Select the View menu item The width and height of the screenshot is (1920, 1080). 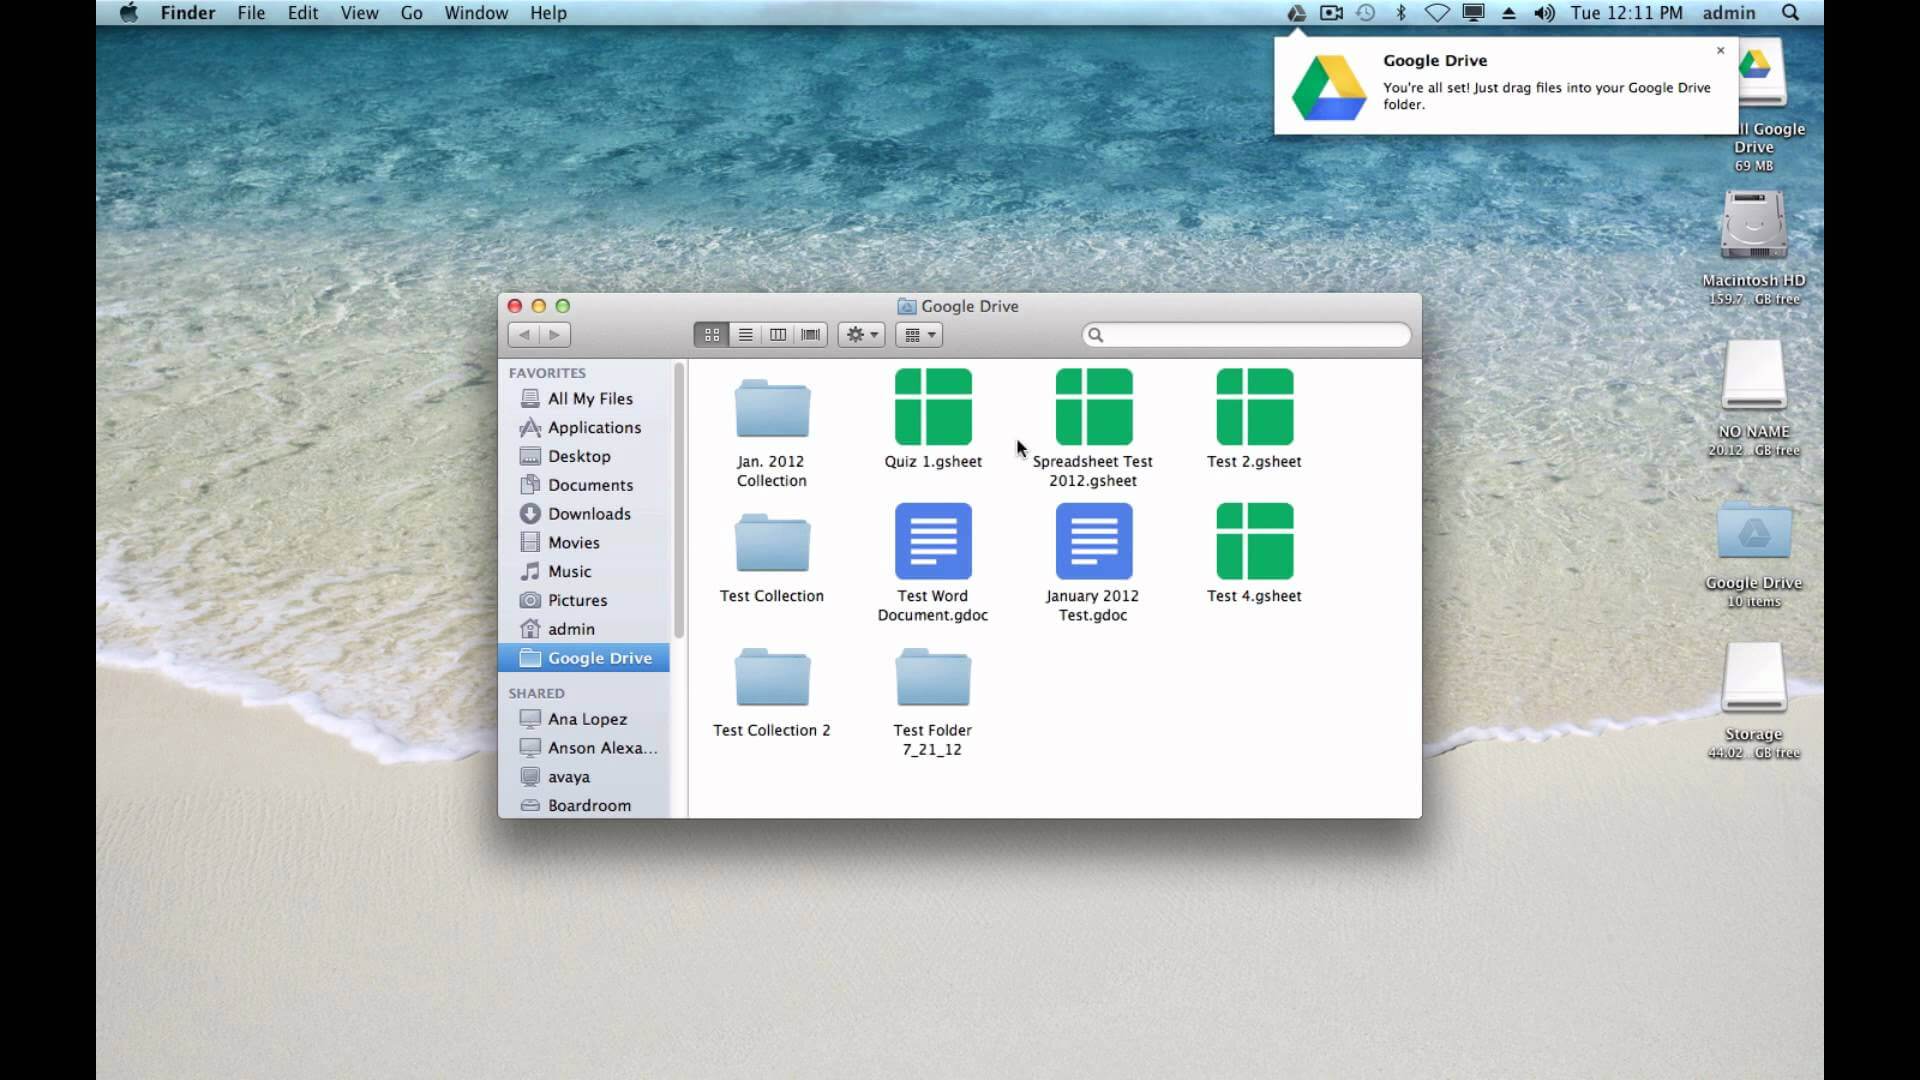coord(359,13)
